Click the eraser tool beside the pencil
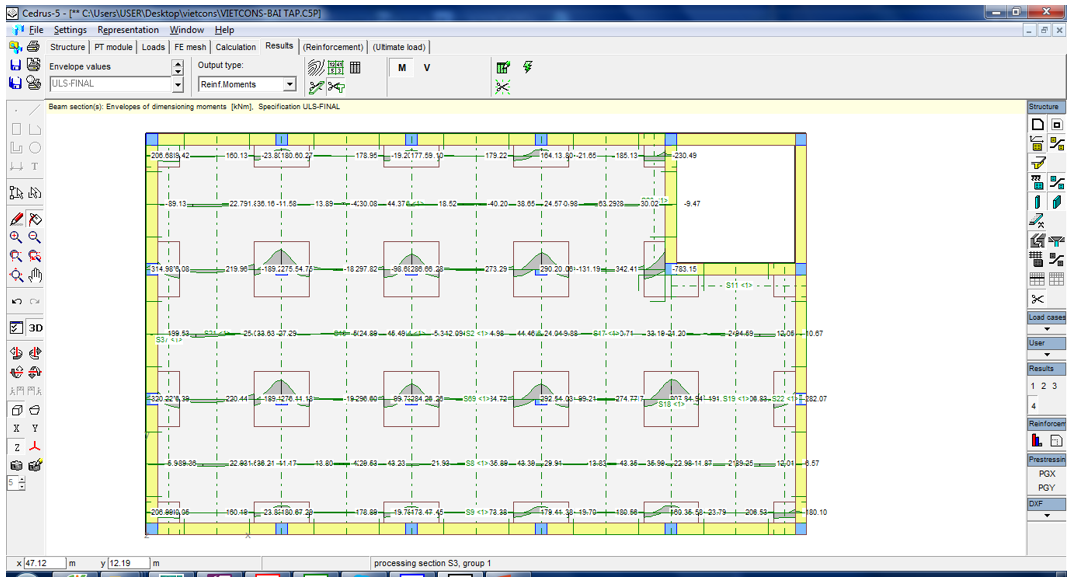1074x583 pixels. coord(35,219)
